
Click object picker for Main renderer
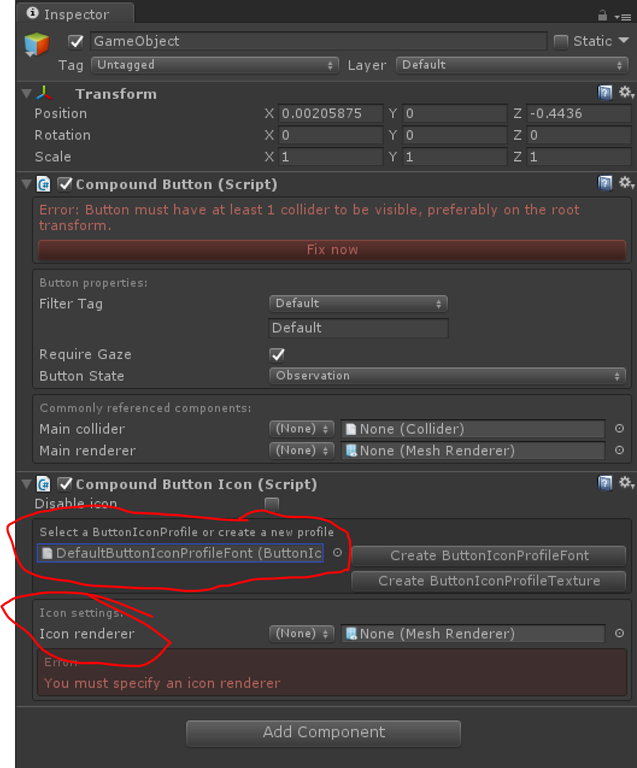pos(619,450)
